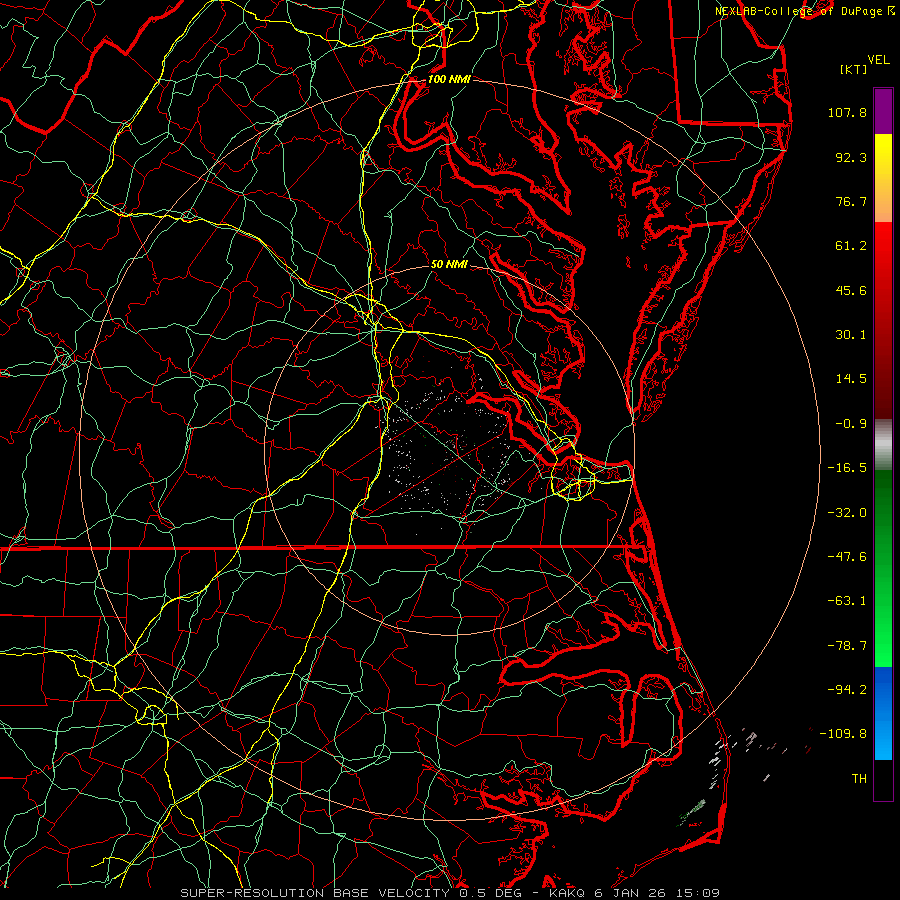Click the 14.5 legend value

pos(851,379)
